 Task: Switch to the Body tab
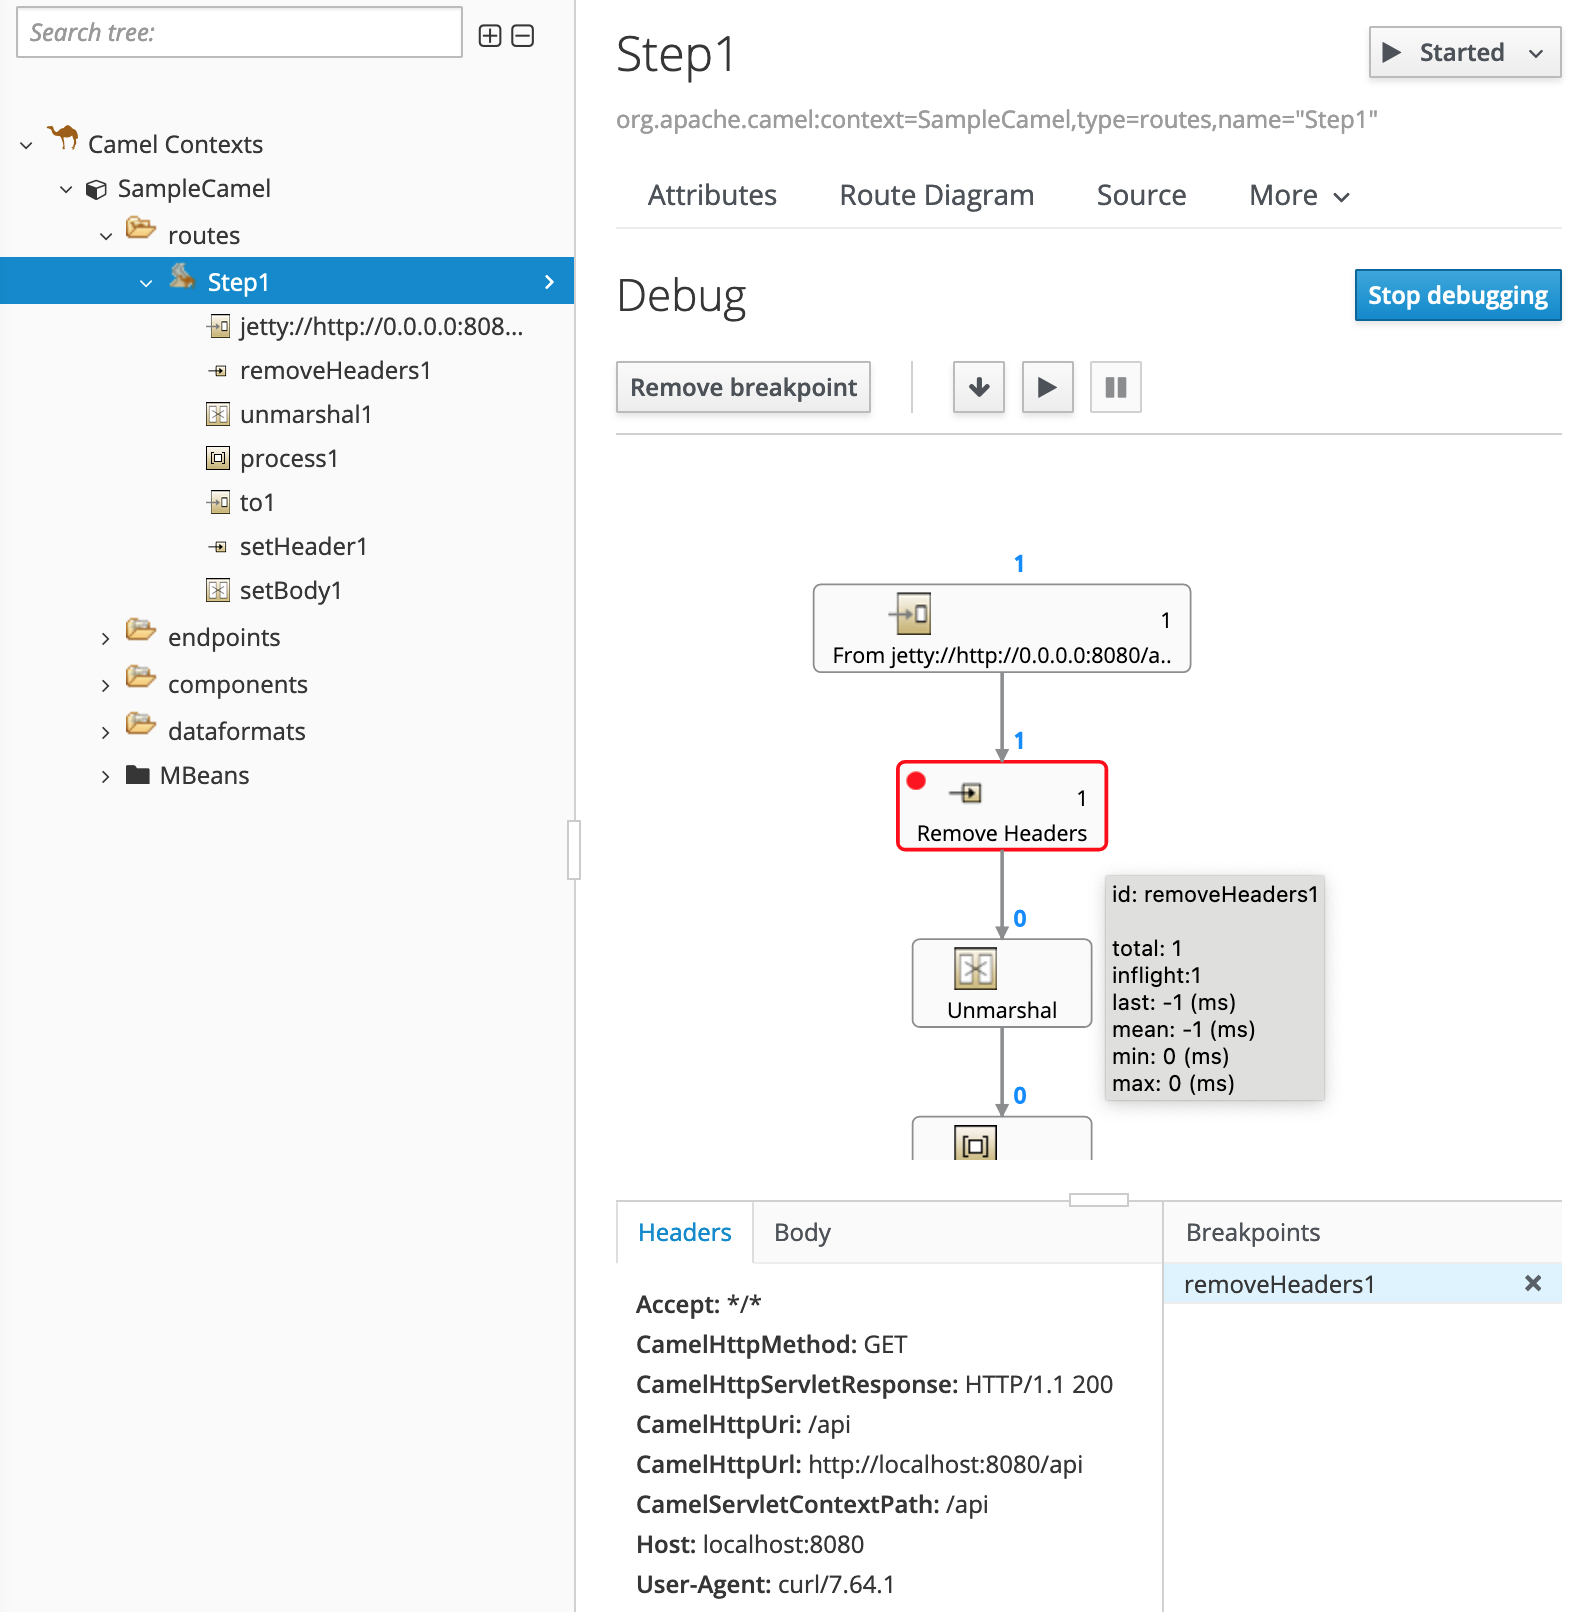pos(802,1233)
